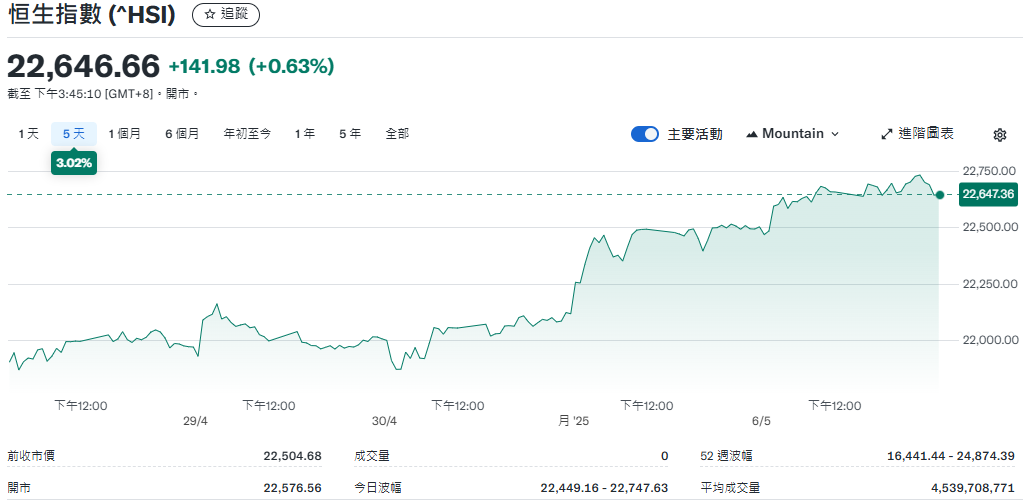This screenshot has height=502, width=1035.
Task: Click the 3.02% performance badge
Action: pos(74,163)
